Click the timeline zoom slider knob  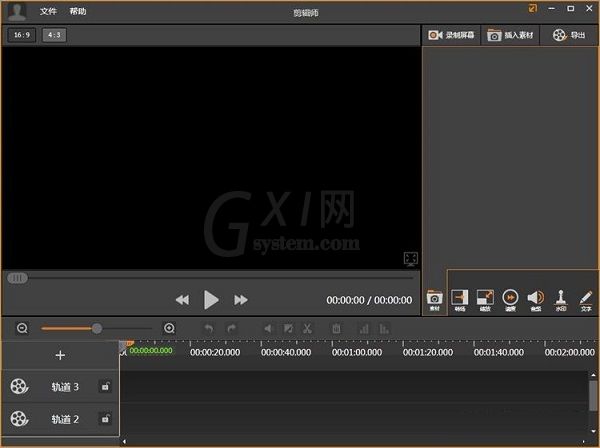click(97, 328)
